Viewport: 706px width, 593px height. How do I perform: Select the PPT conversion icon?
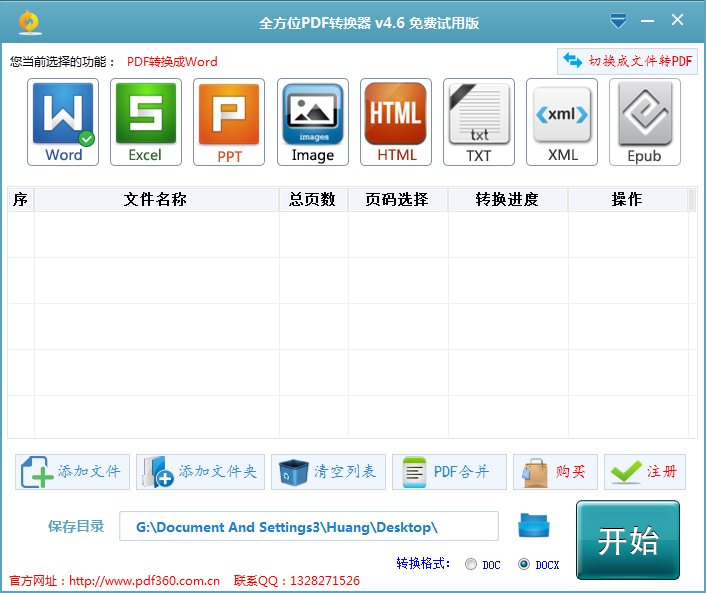point(229,122)
